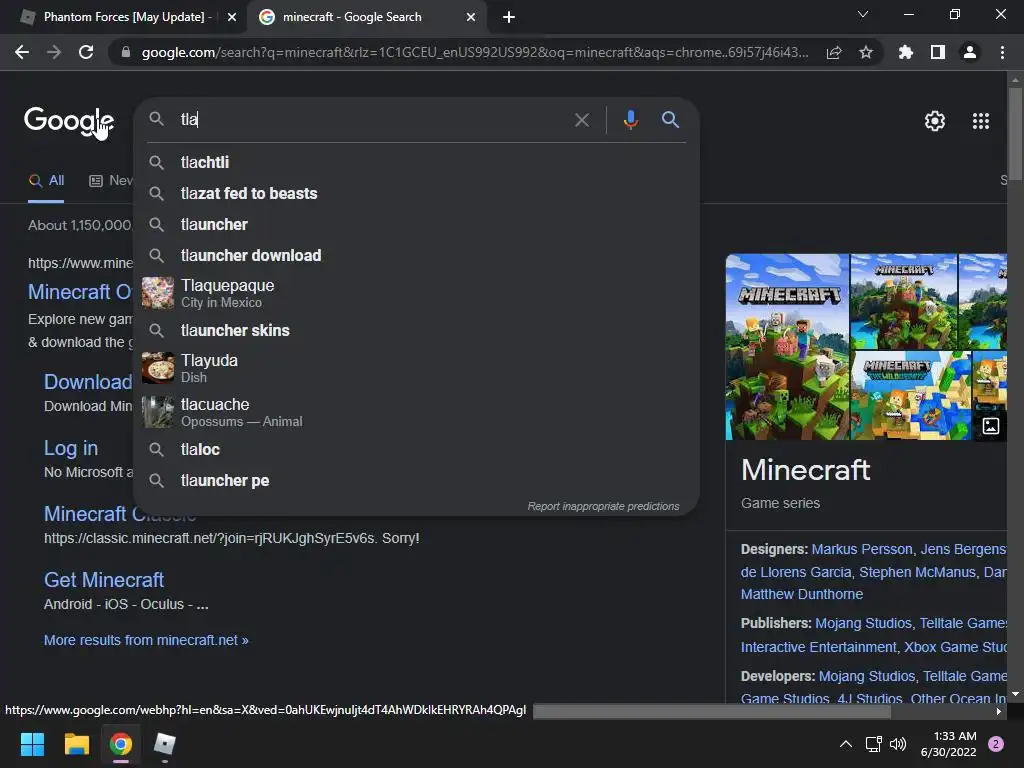Pick the tlauncher skins suggestion
Viewport: 1024px width, 768px height.
[x=416, y=330]
